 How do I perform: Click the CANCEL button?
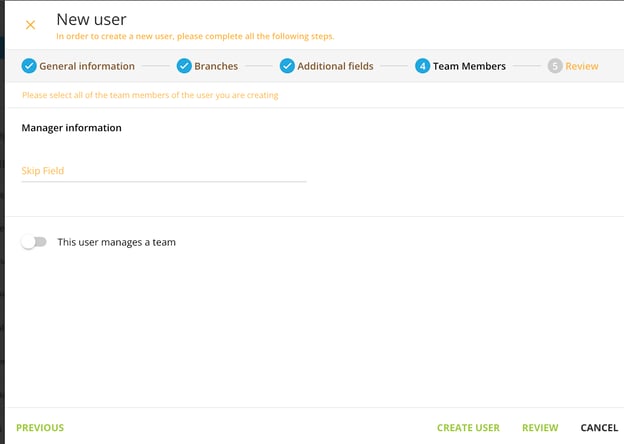click(599, 428)
